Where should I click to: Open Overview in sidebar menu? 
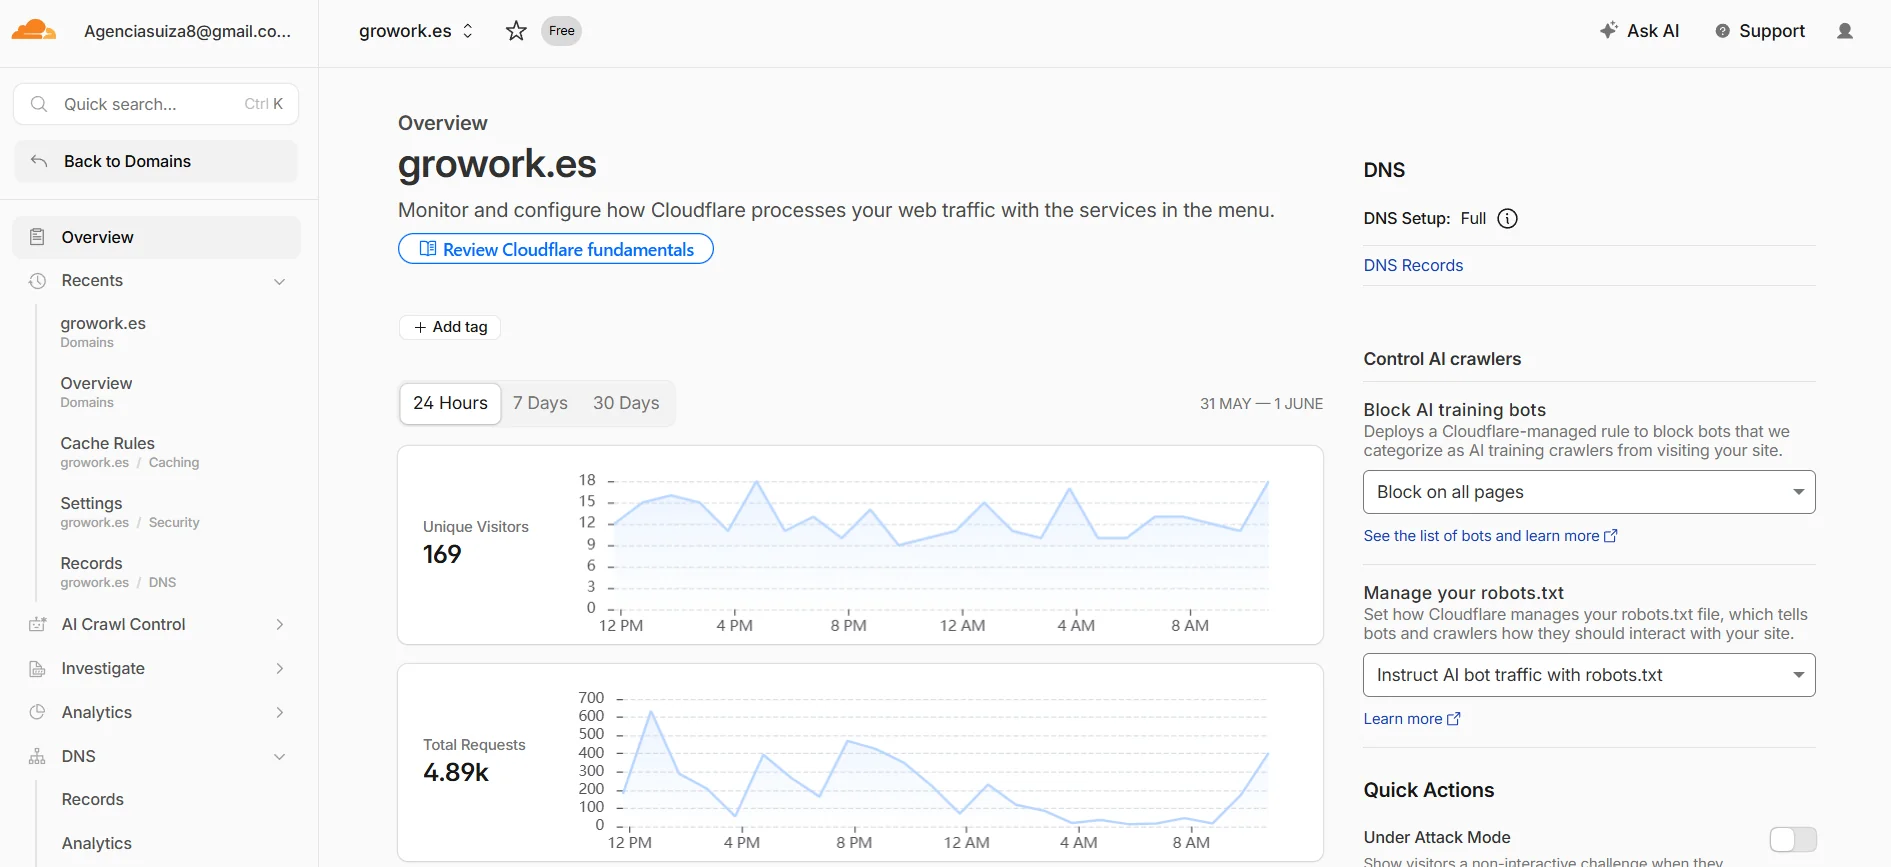(x=157, y=237)
